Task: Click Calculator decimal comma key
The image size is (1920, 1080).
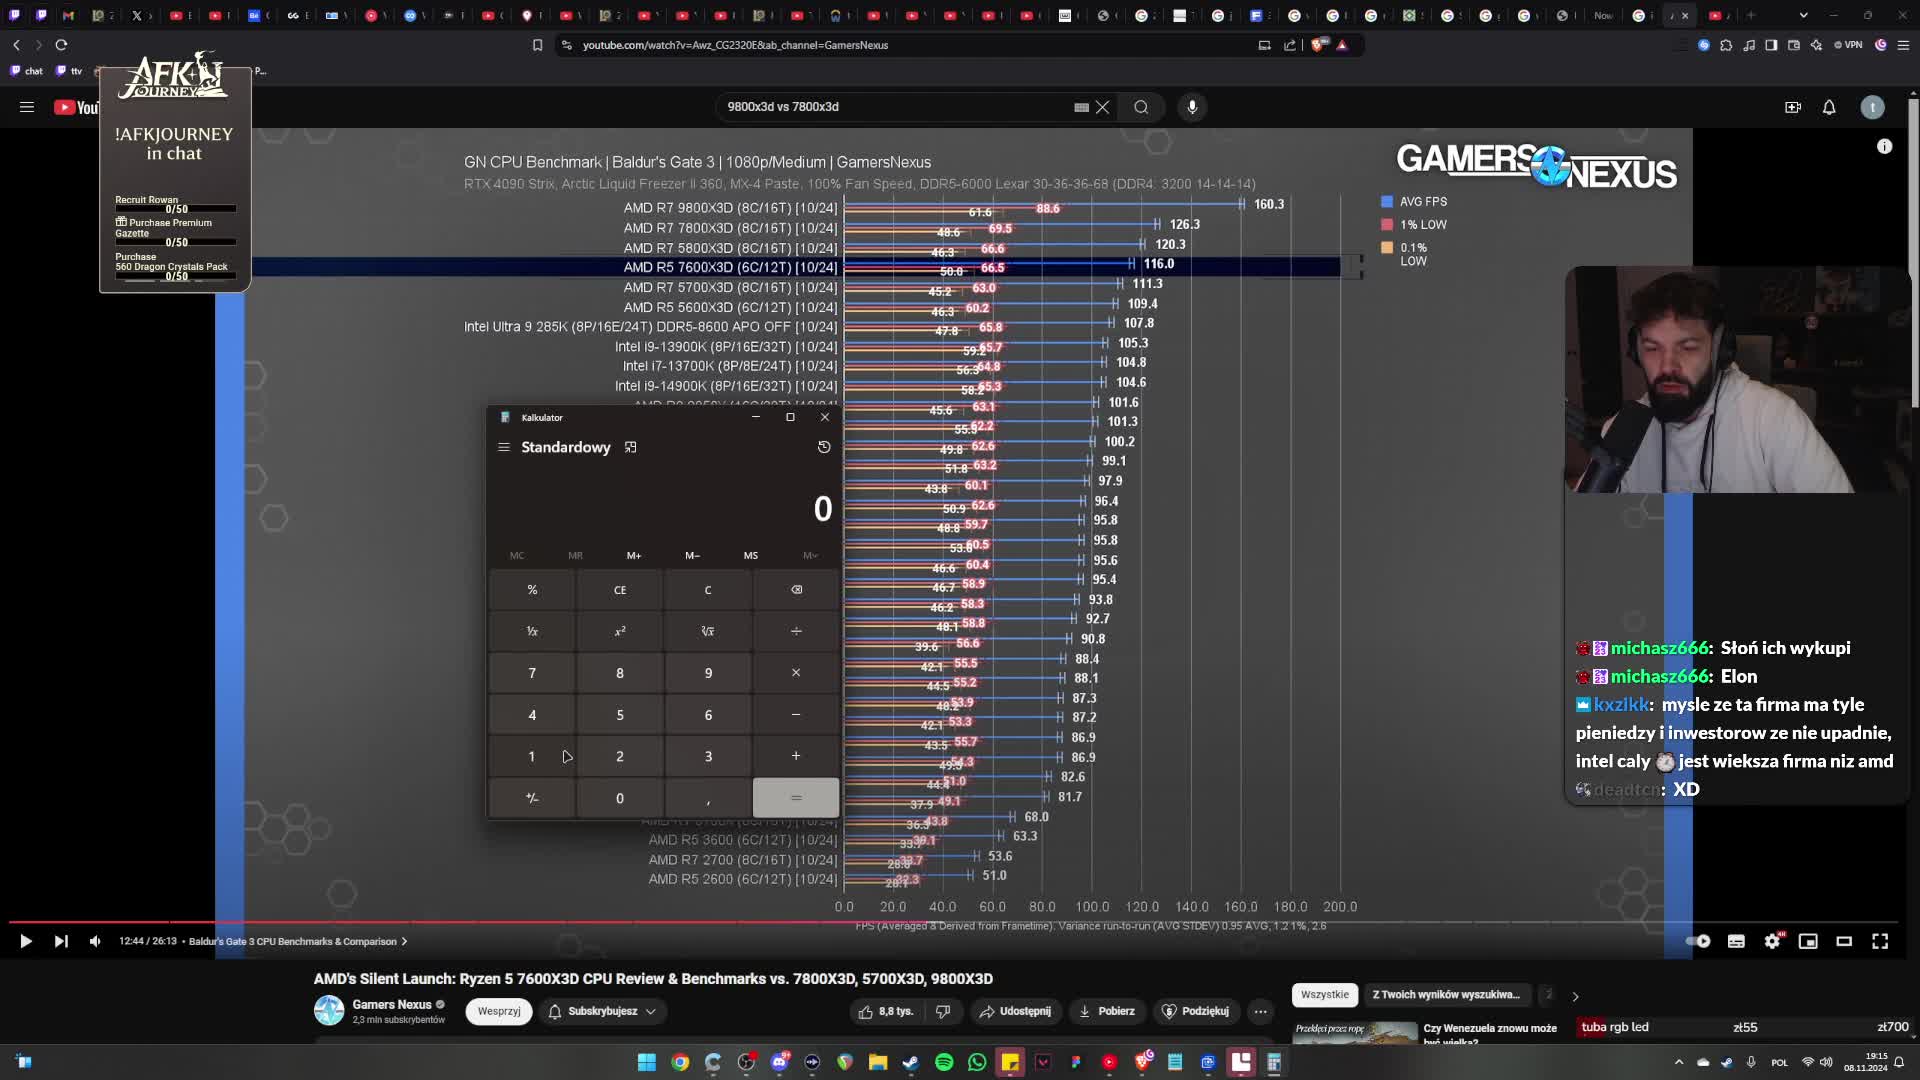Action: click(708, 798)
